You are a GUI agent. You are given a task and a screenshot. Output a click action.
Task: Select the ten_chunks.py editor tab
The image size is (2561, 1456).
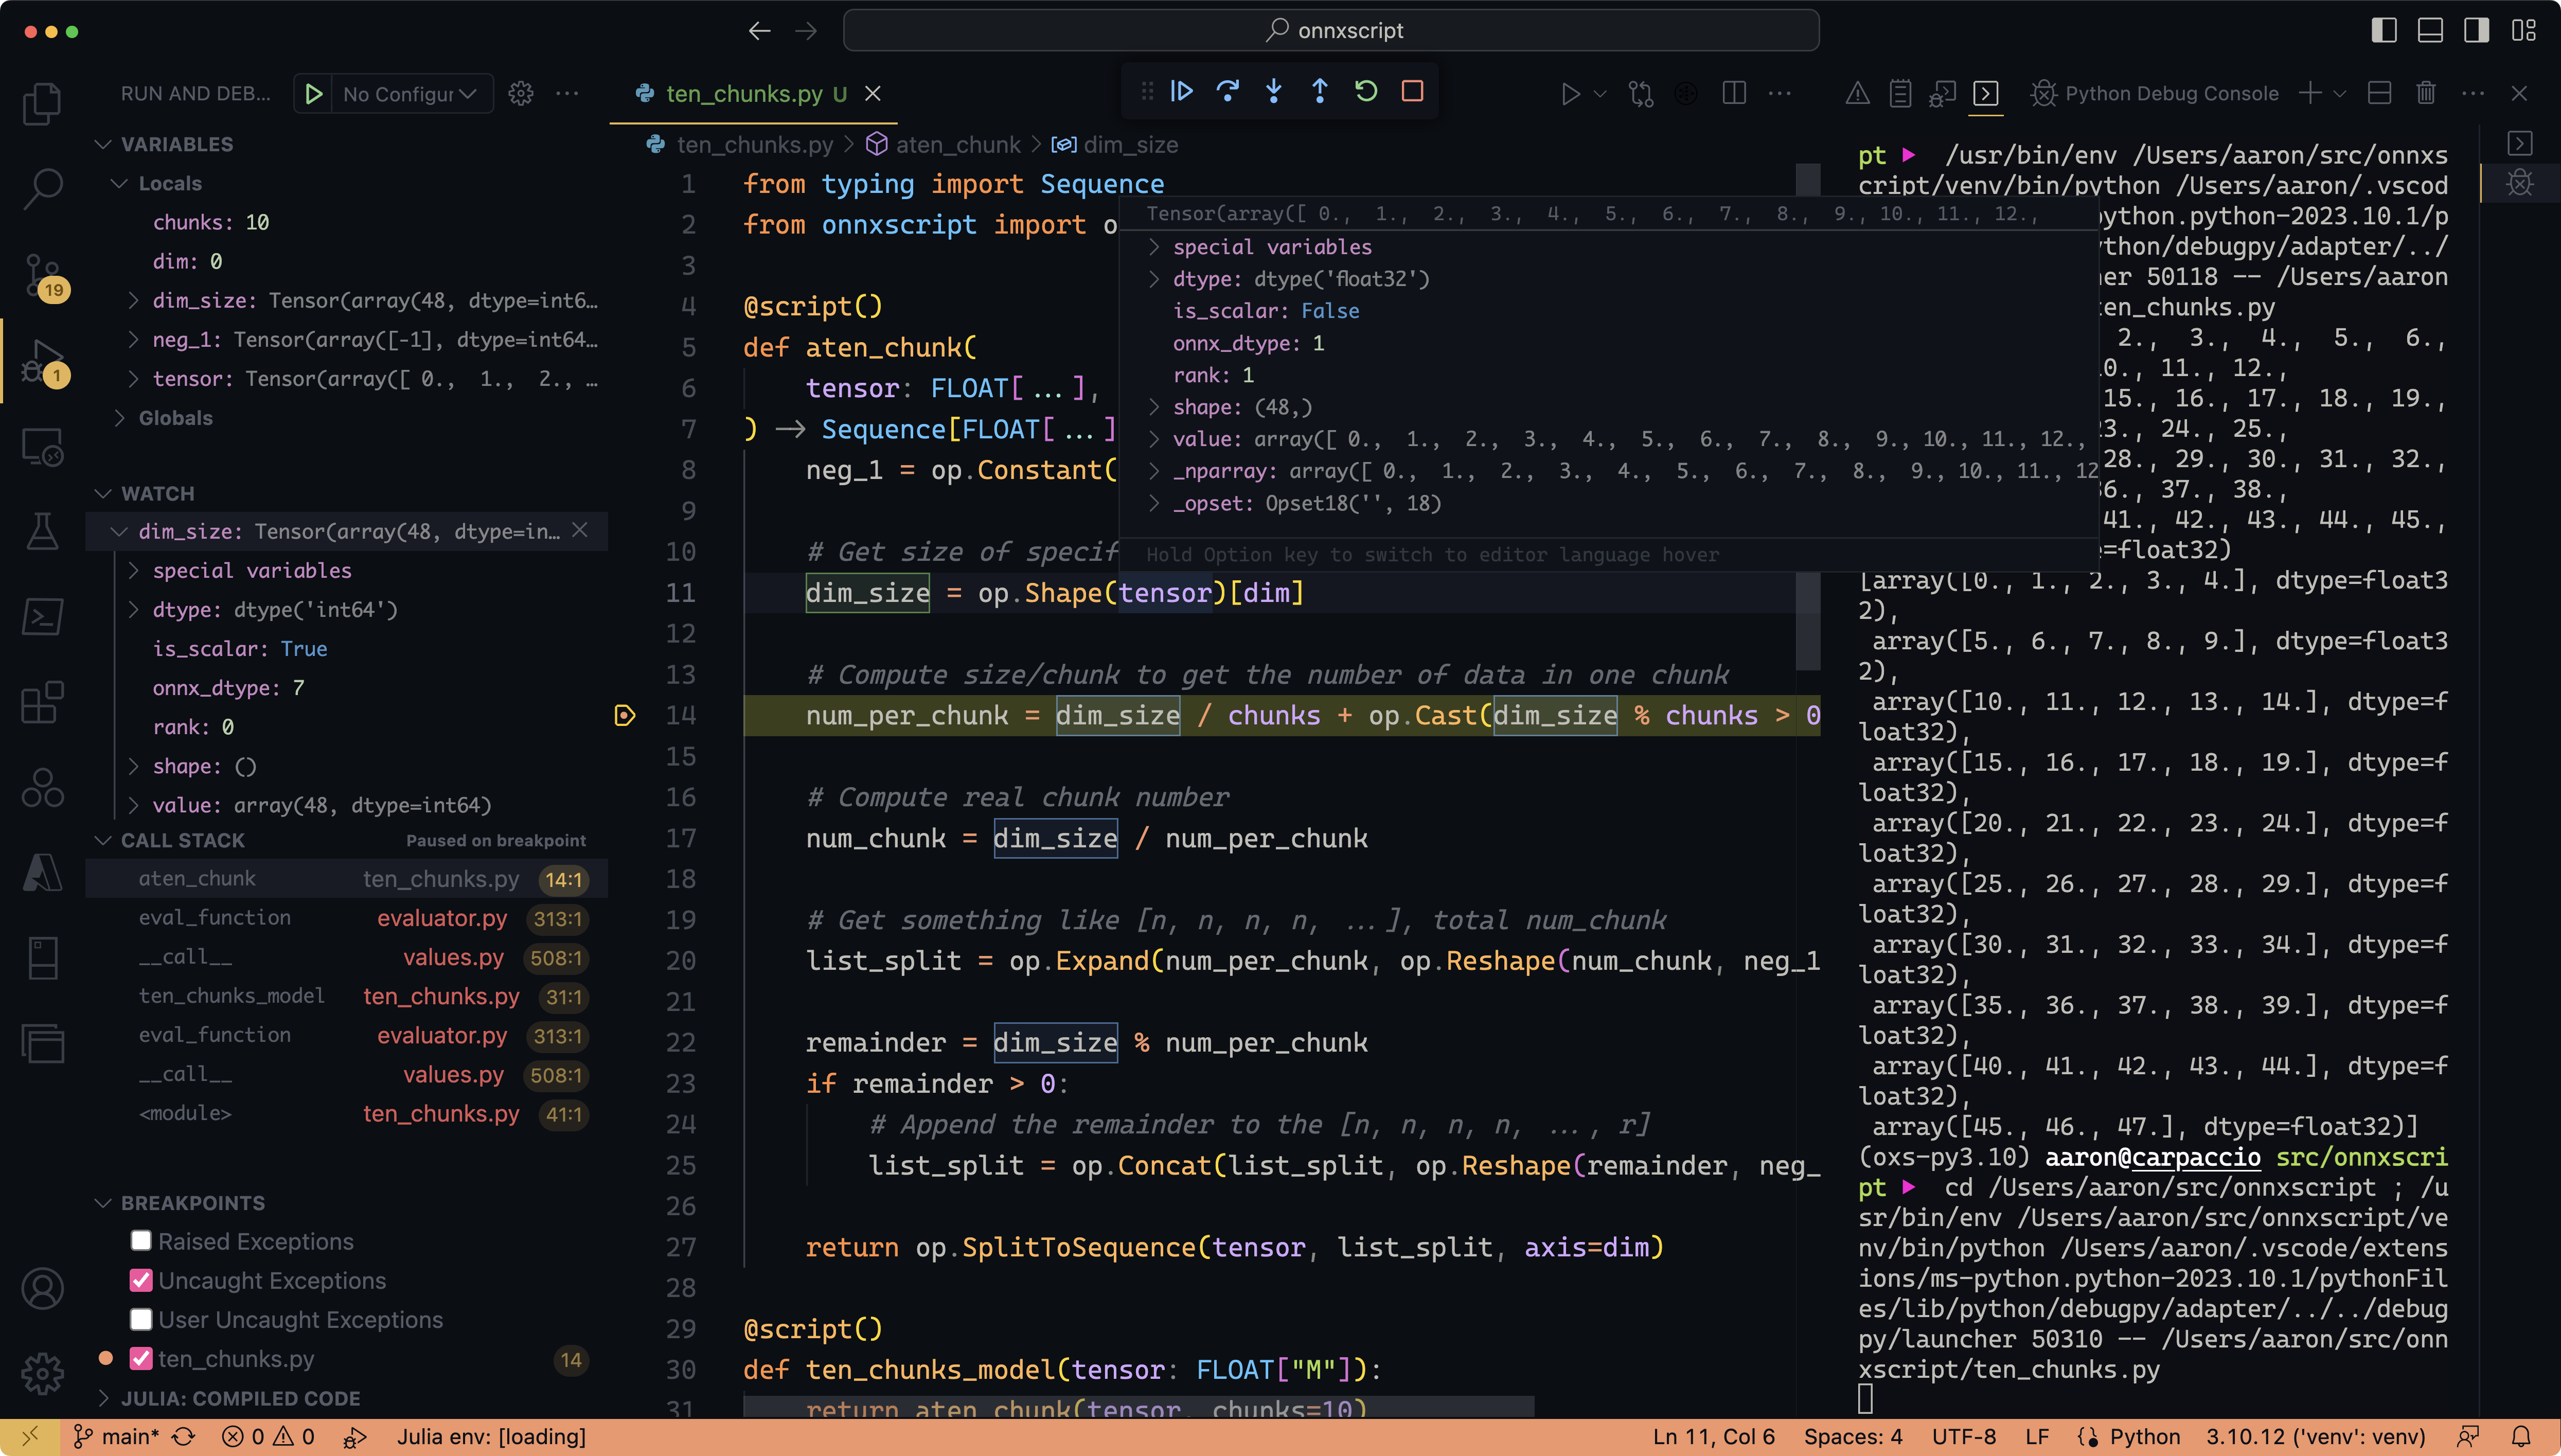point(744,94)
